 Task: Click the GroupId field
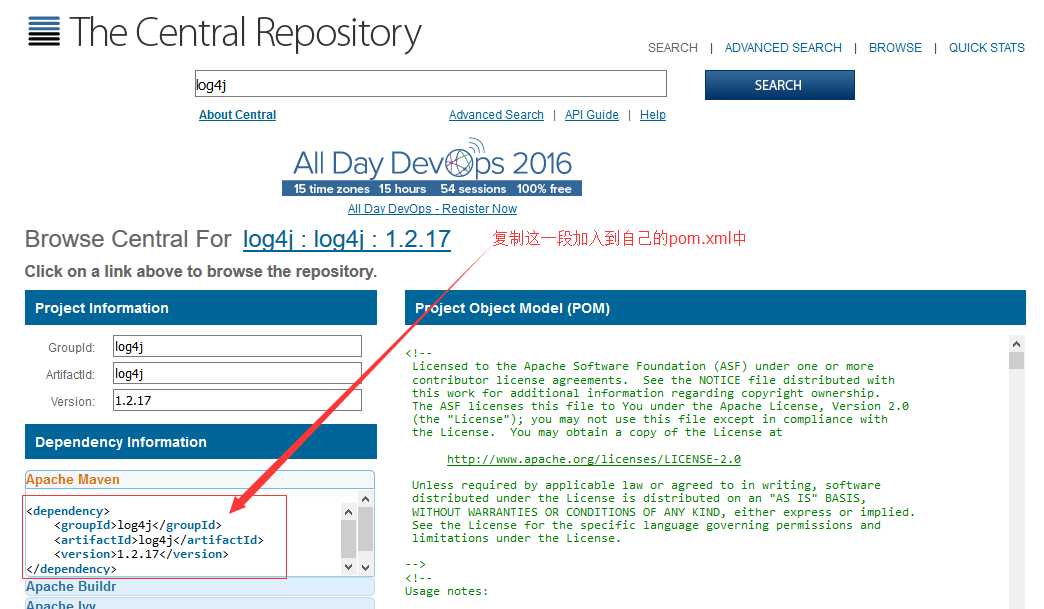tap(237, 347)
